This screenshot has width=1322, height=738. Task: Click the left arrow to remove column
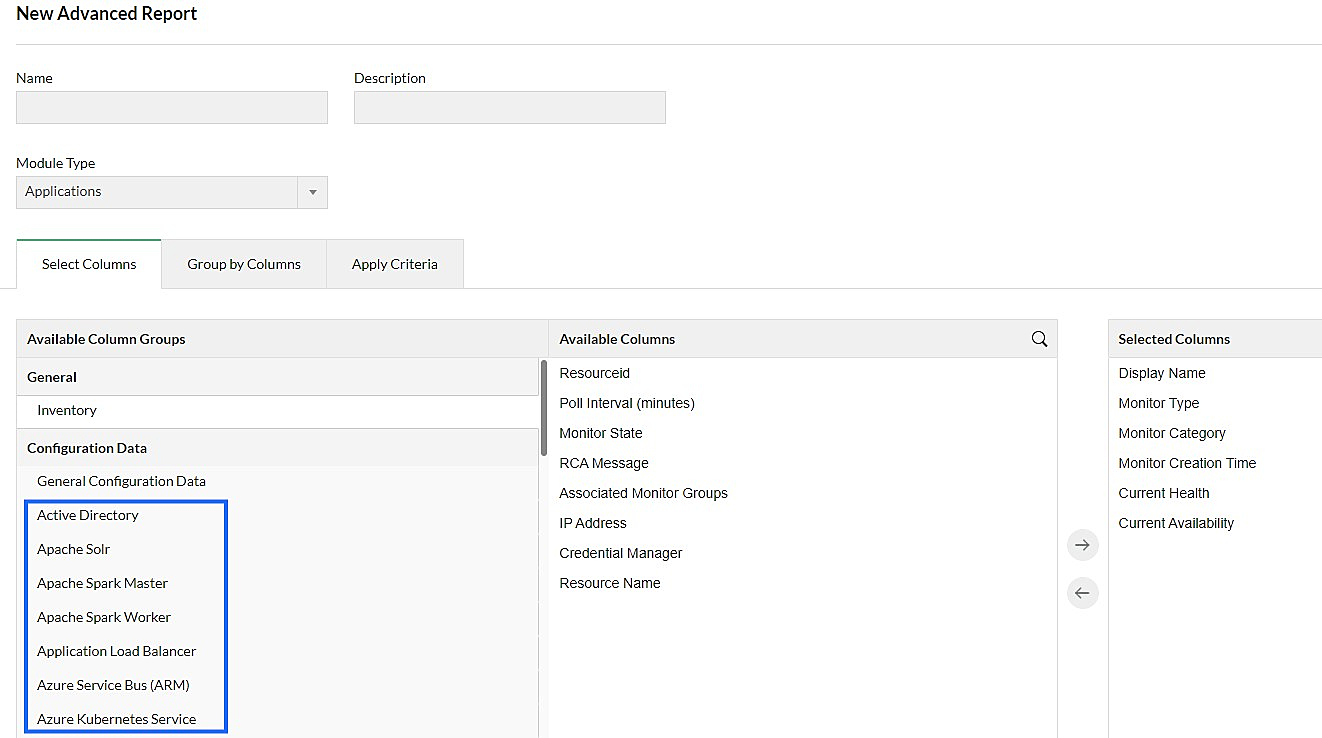(x=1082, y=593)
